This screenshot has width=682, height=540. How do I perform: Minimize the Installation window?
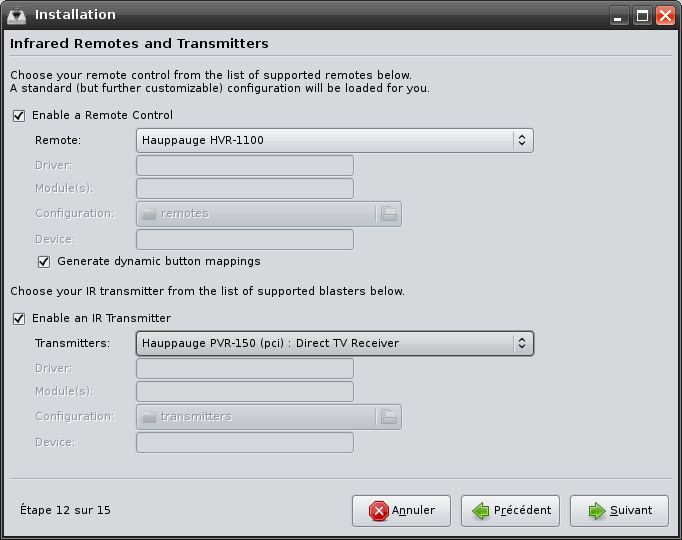[x=618, y=16]
